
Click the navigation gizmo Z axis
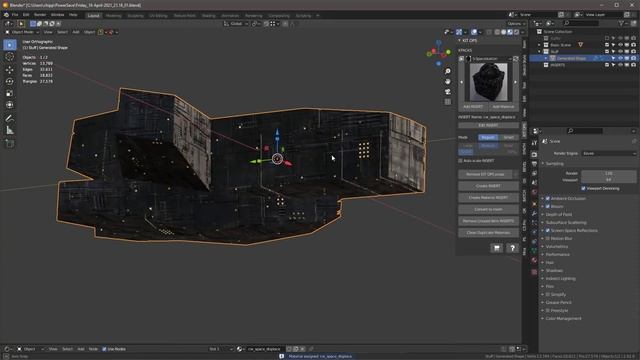(439, 42)
